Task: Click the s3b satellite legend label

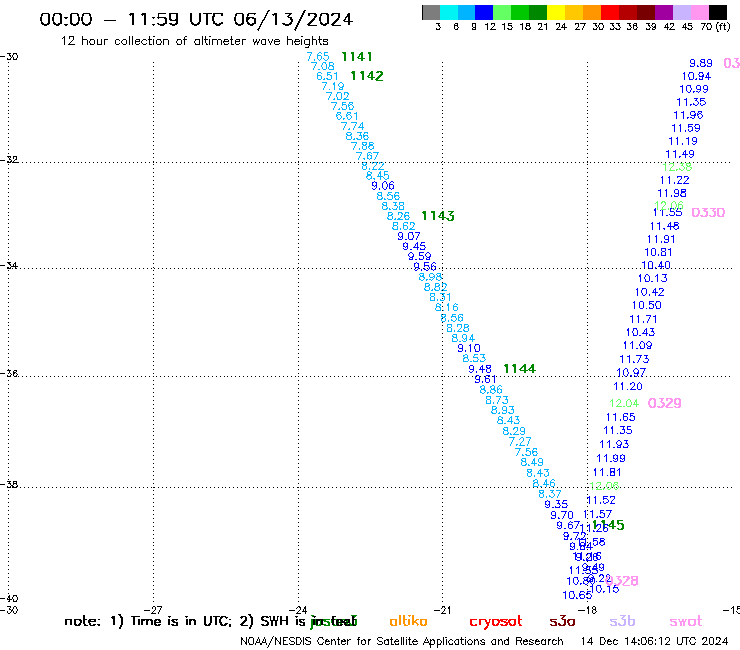Action: (622, 621)
